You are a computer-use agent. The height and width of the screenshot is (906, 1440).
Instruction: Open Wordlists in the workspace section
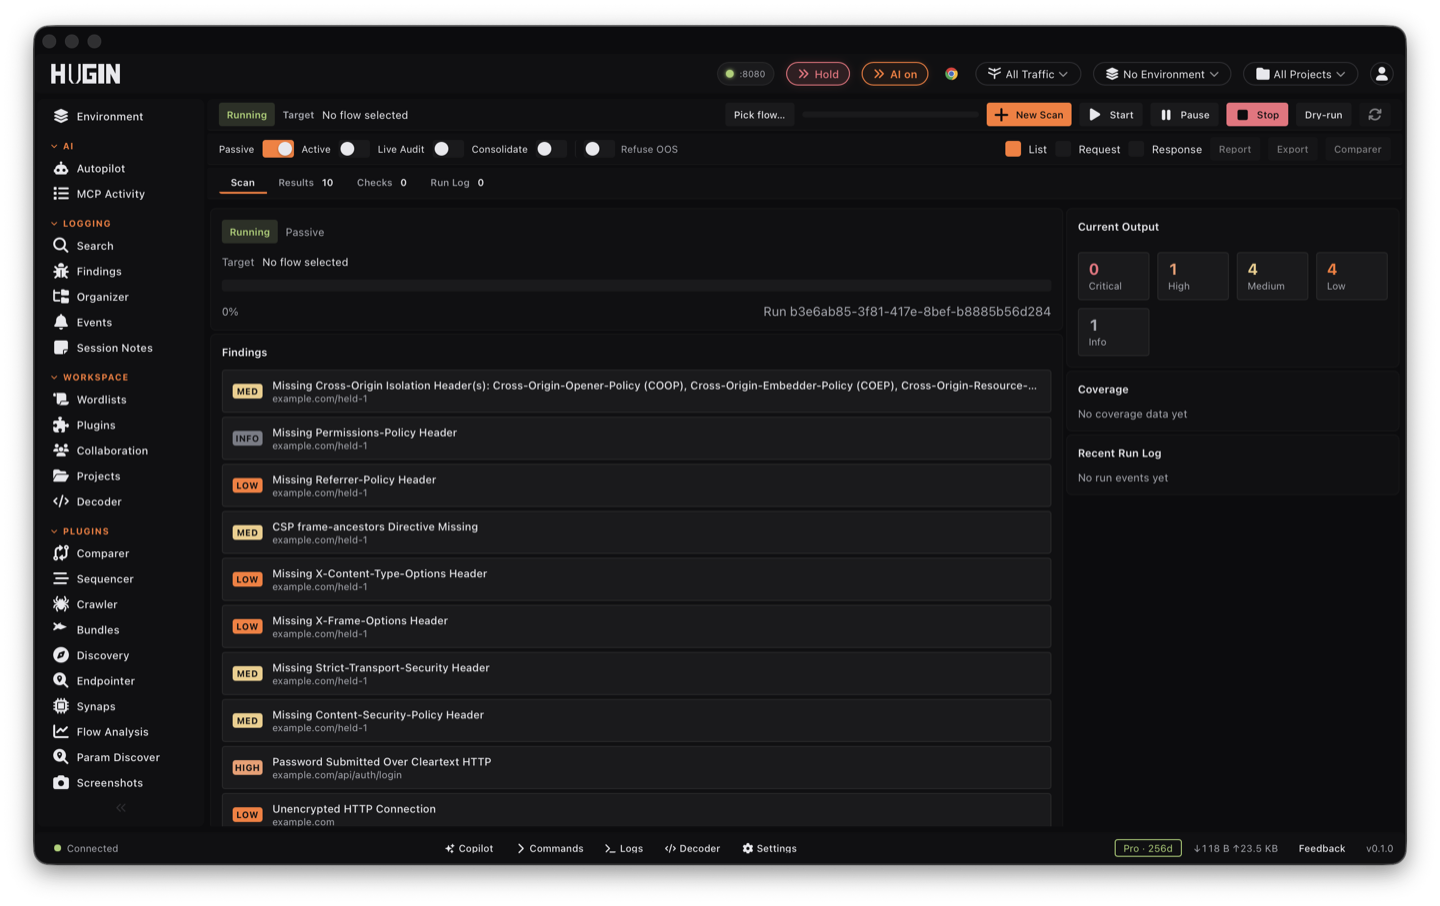click(90, 399)
